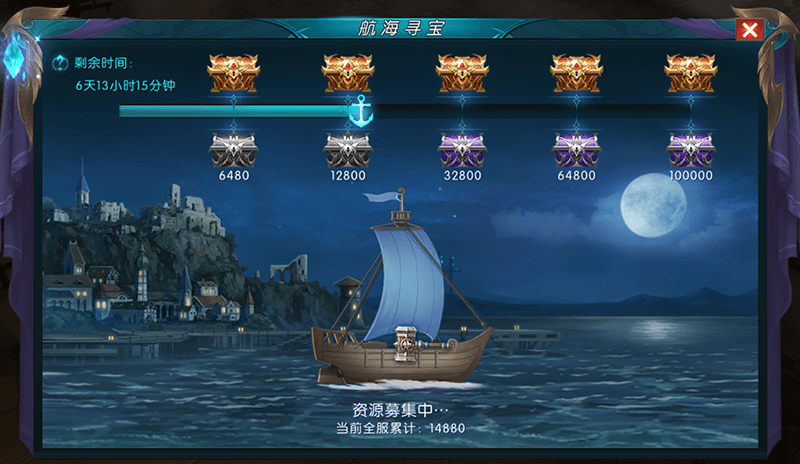
Task: Click the anchor marker on progress bar
Action: coord(361,111)
